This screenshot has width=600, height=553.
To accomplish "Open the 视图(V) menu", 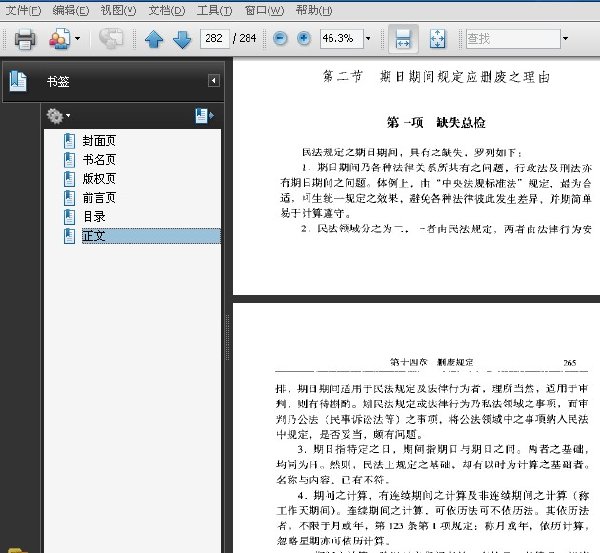I will (118, 10).
